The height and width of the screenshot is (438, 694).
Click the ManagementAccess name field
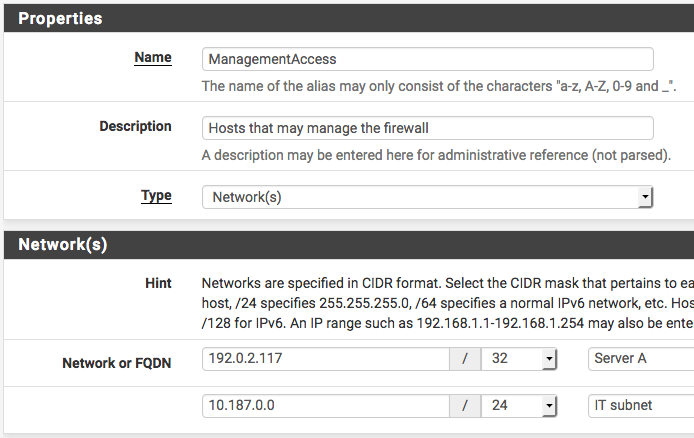427,59
